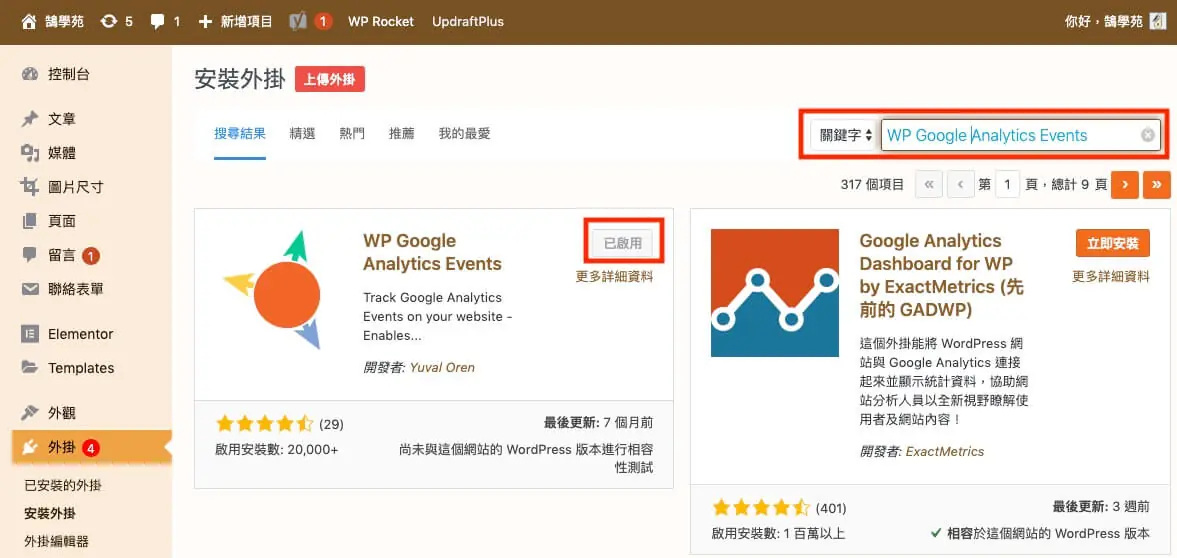
Task: Click the 317 個項目 count text
Action: coord(872,185)
